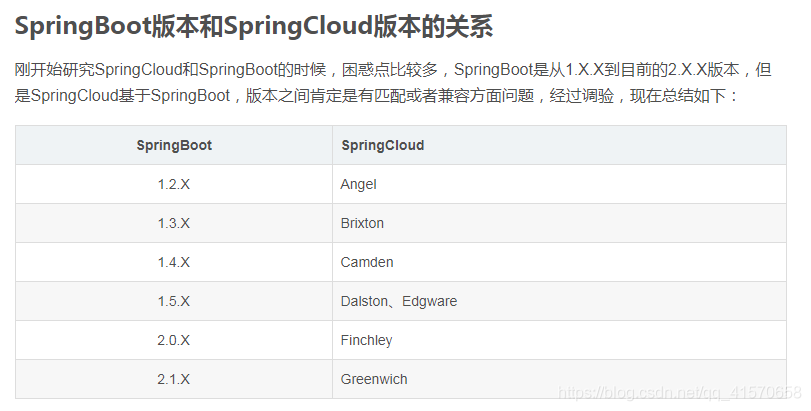Click the 1.5.X version cell
The height and width of the screenshot is (411, 811).
tap(174, 301)
